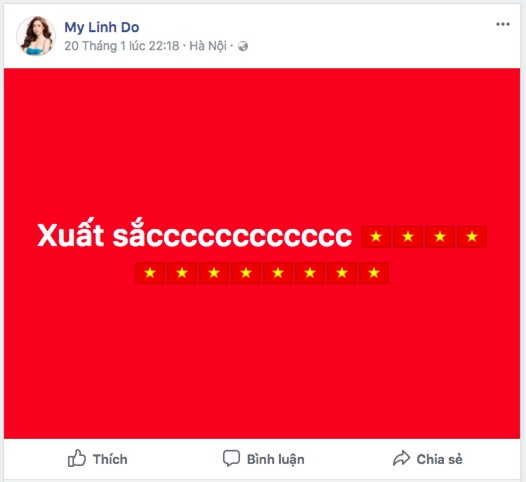
Task: Click the Thích like button label
Action: pyautogui.click(x=110, y=459)
